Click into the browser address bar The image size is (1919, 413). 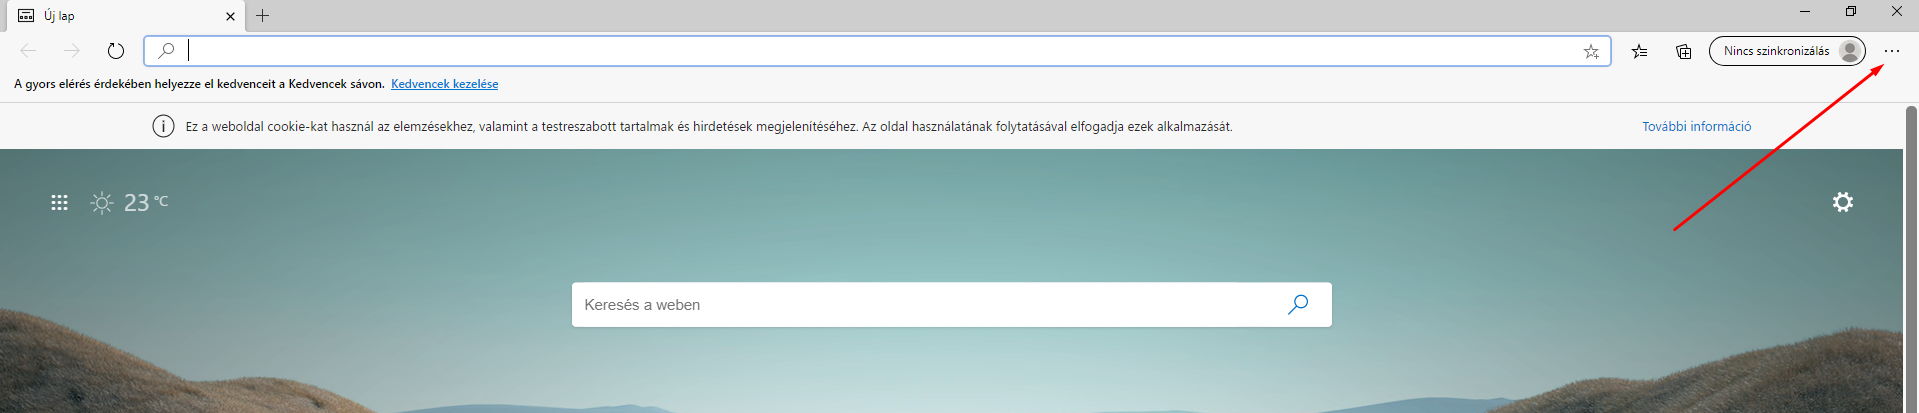pyautogui.click(x=877, y=51)
